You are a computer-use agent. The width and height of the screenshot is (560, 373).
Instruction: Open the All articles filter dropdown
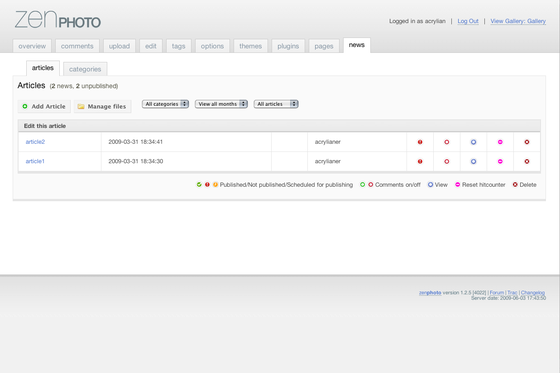click(276, 104)
